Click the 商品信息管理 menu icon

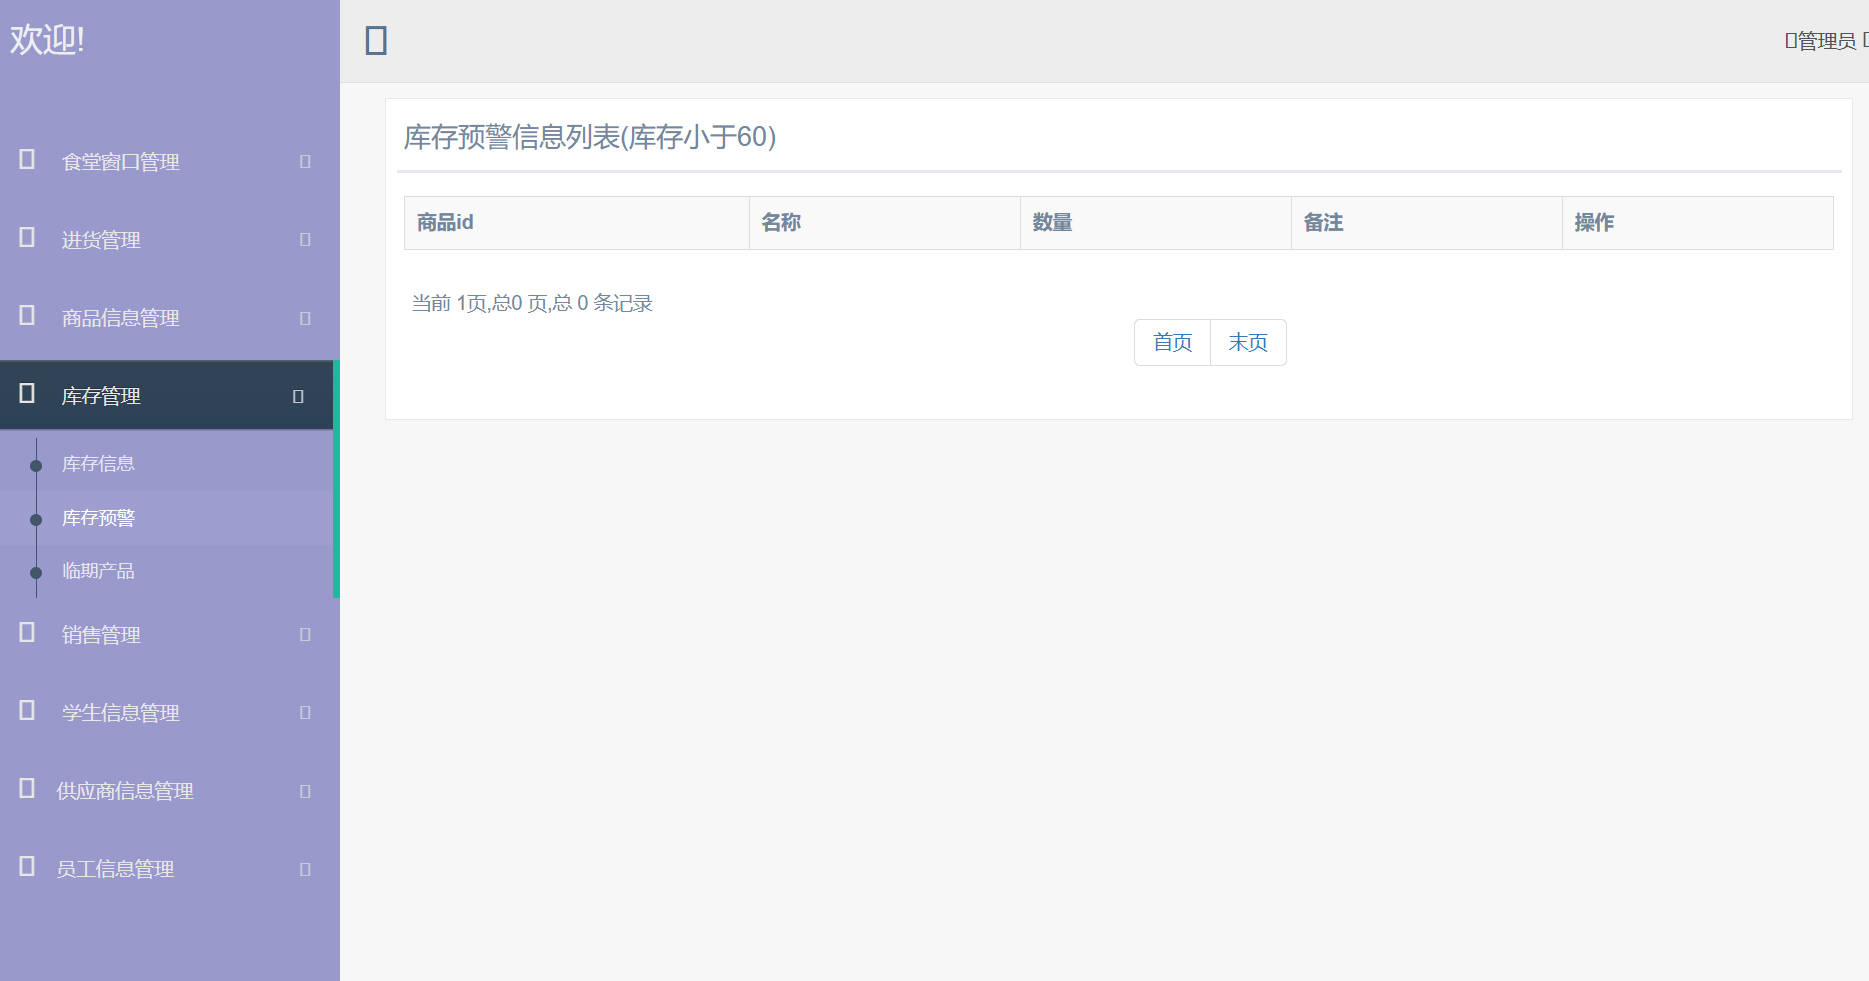click(x=26, y=317)
